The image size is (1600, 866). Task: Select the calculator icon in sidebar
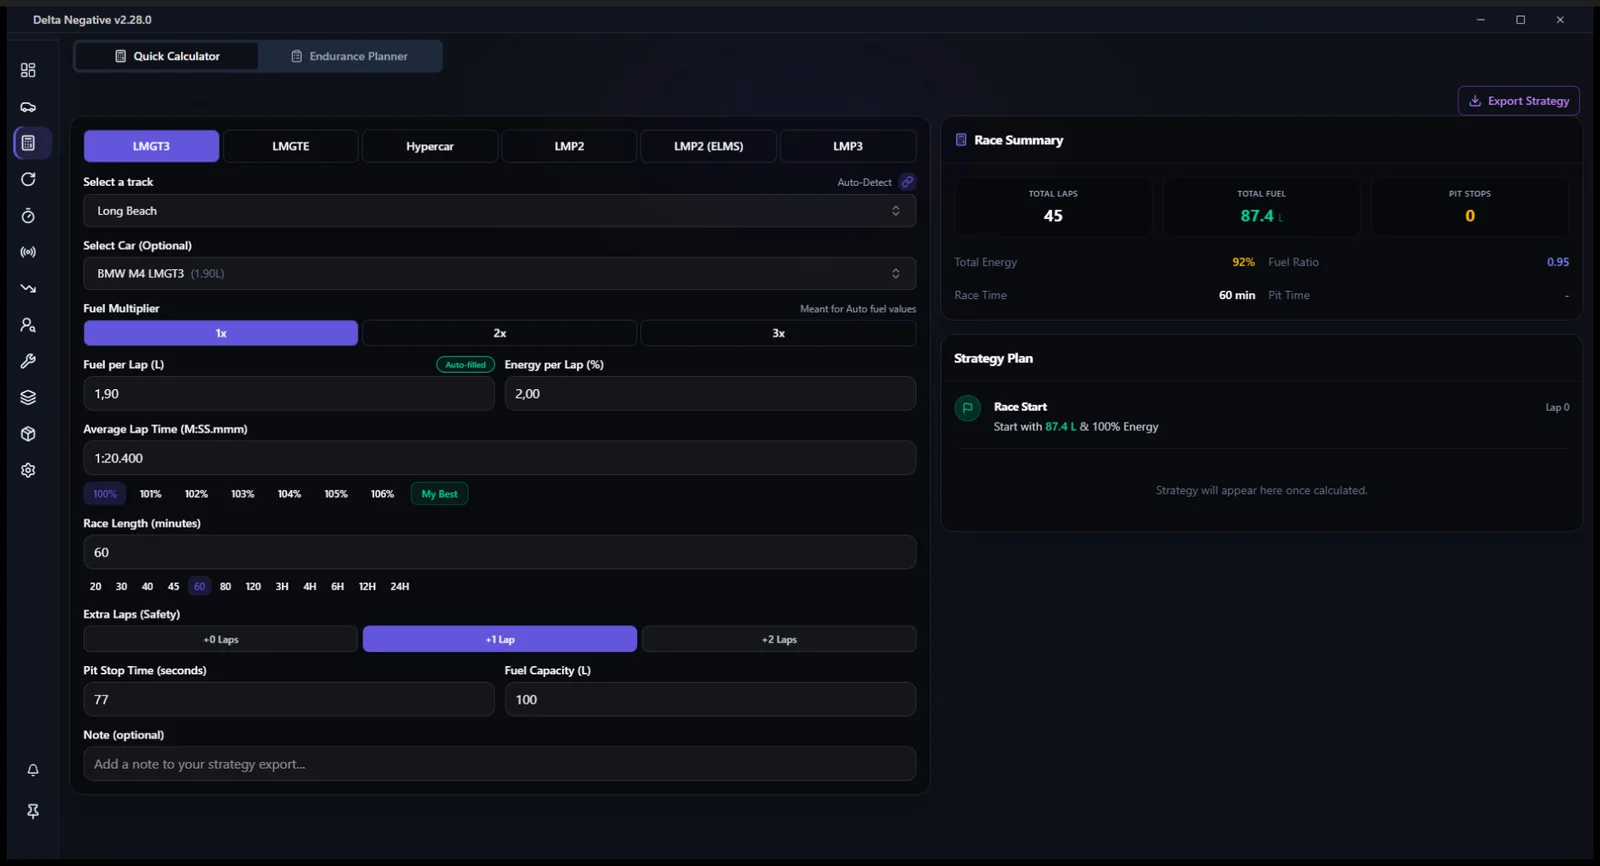pyautogui.click(x=28, y=143)
